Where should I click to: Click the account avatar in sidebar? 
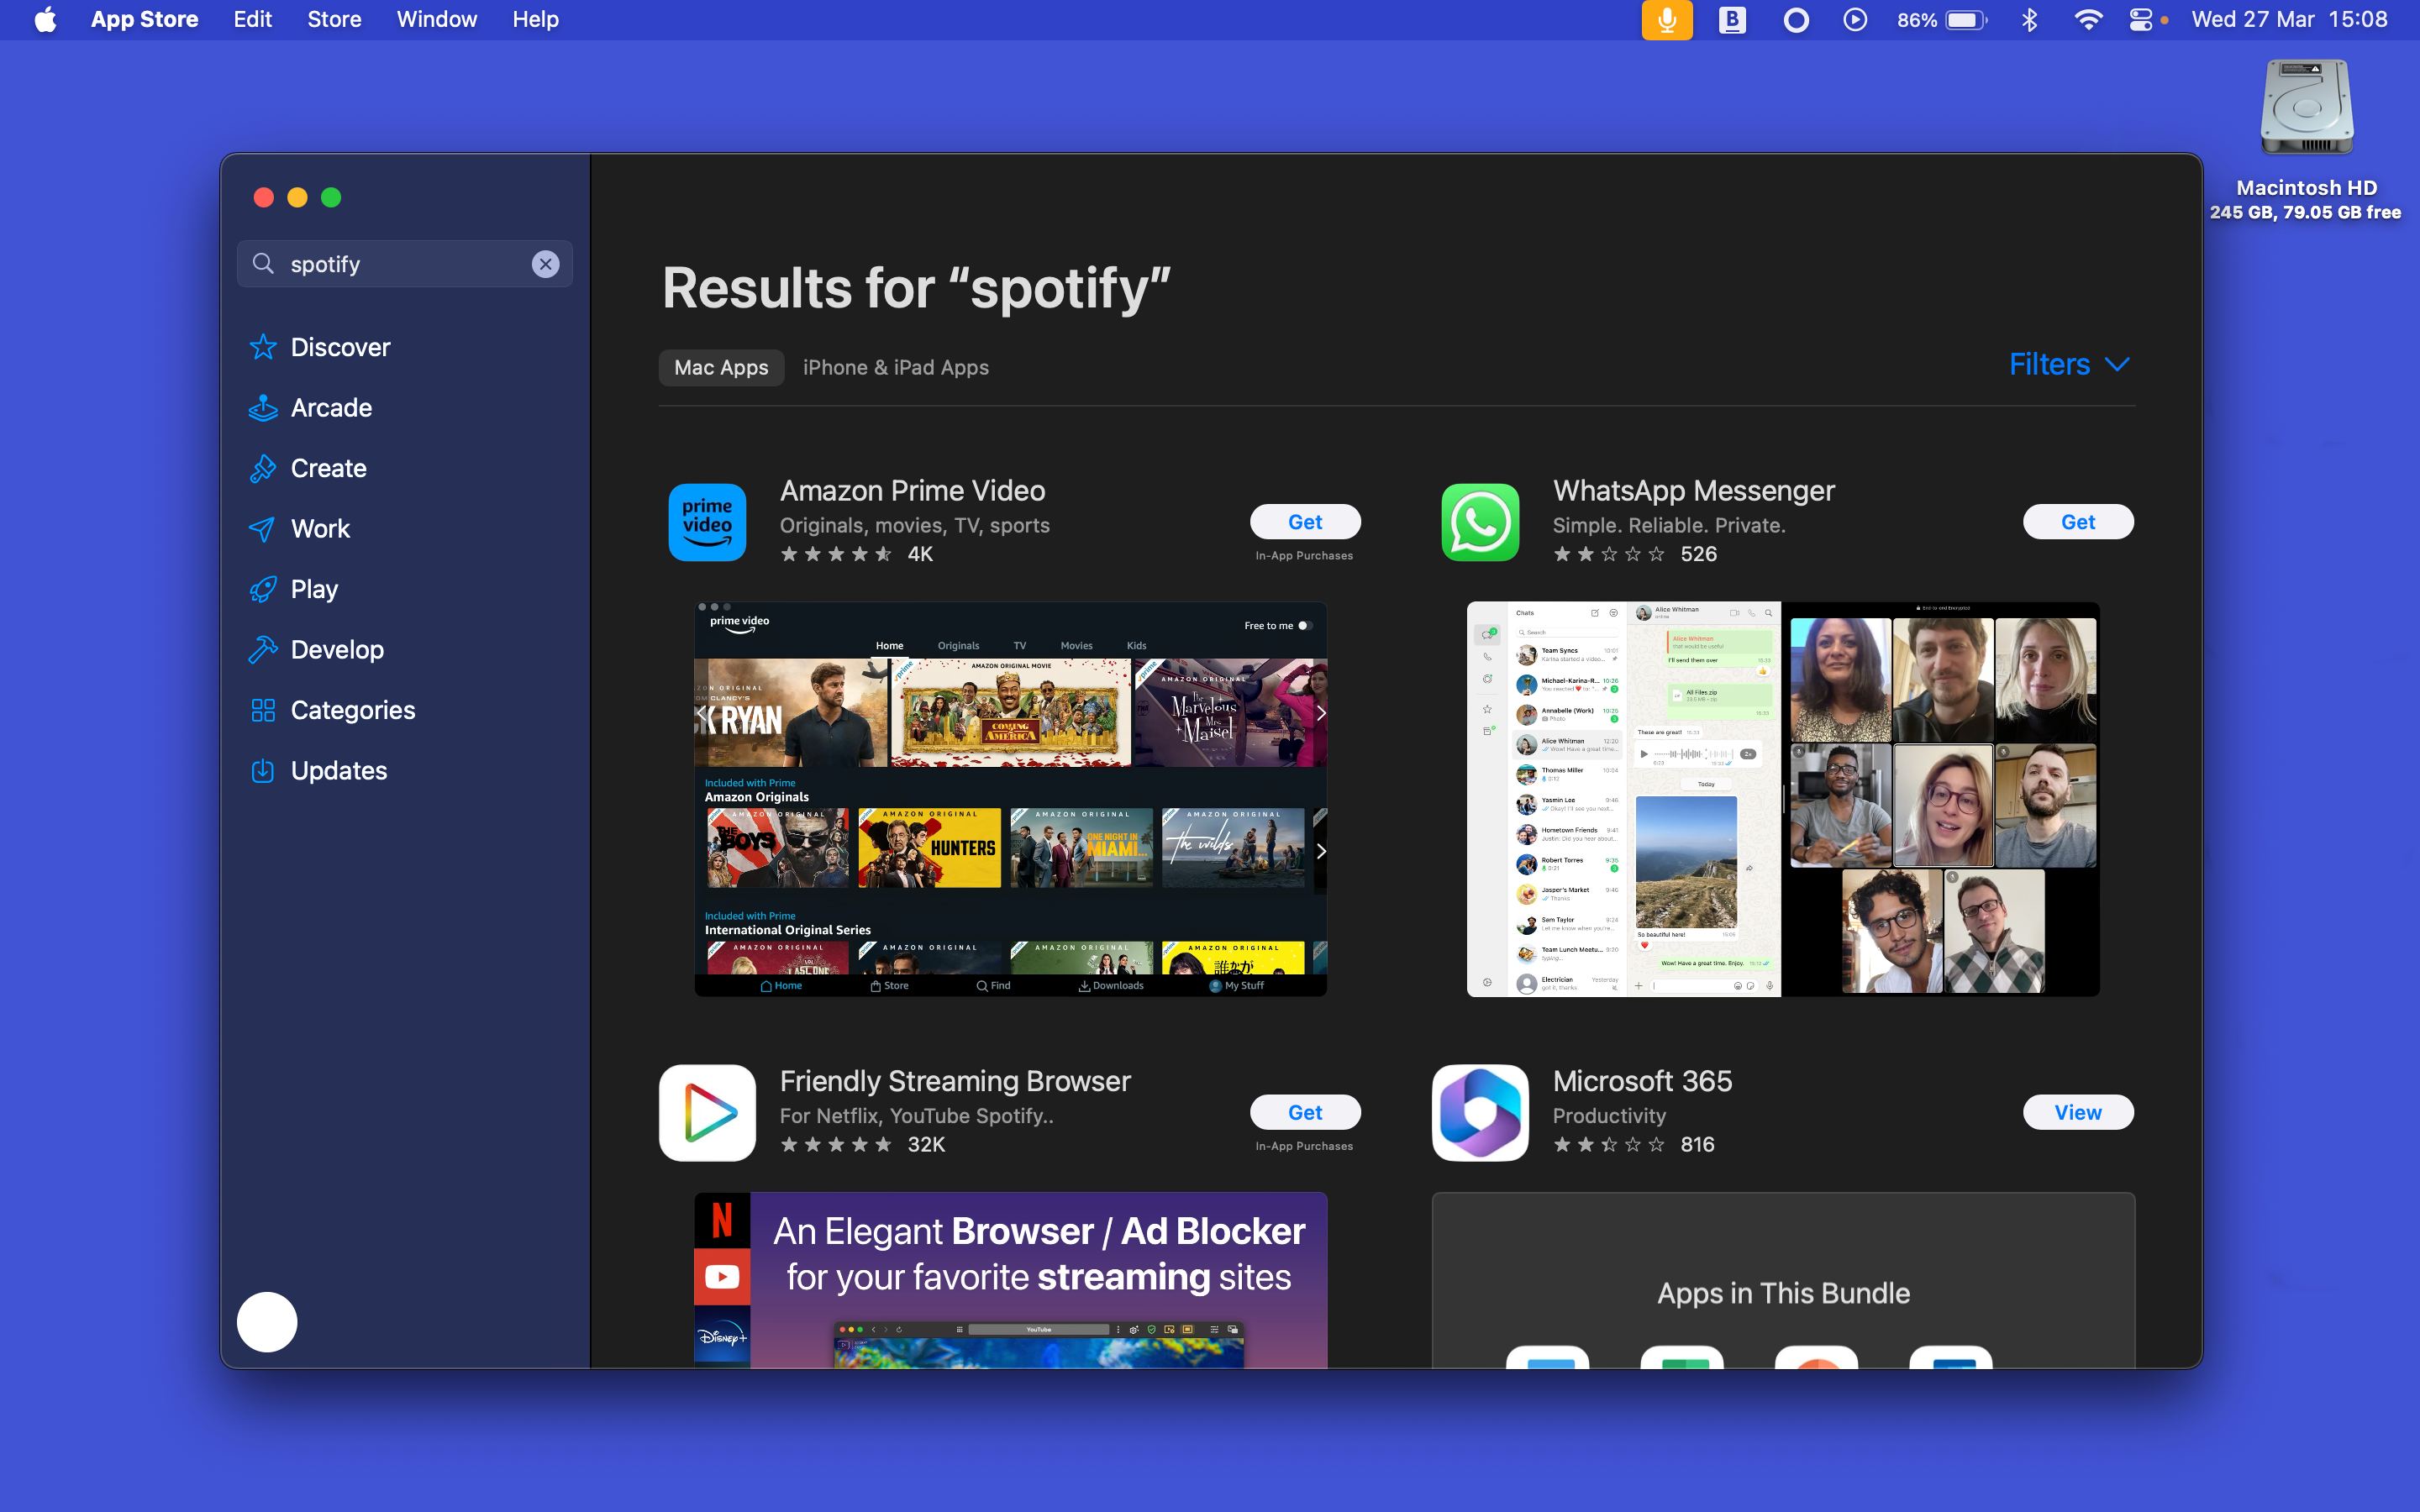point(267,1322)
